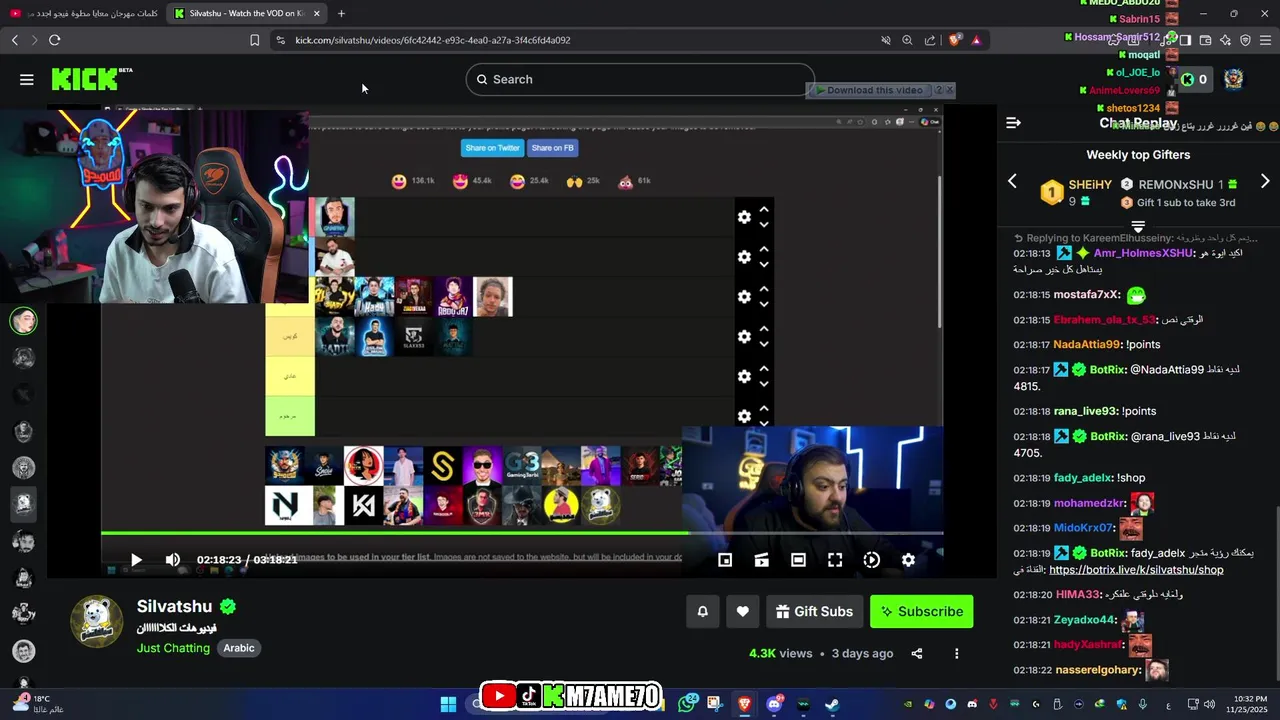Viewport: 1280px width, 720px height.
Task: Reload the current page
Action: 54,40
